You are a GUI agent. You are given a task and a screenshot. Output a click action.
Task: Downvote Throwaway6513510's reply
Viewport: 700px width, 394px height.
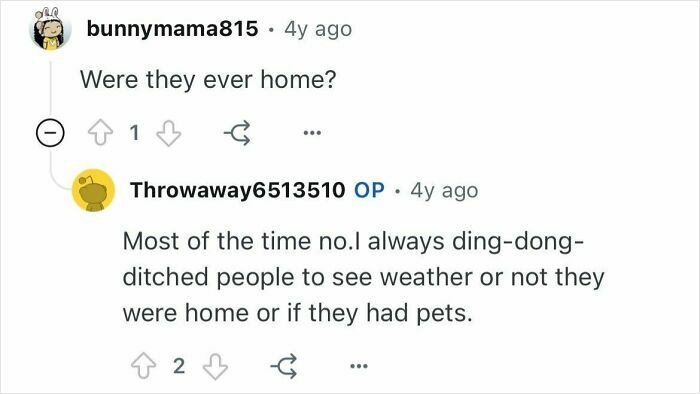[x=215, y=366]
